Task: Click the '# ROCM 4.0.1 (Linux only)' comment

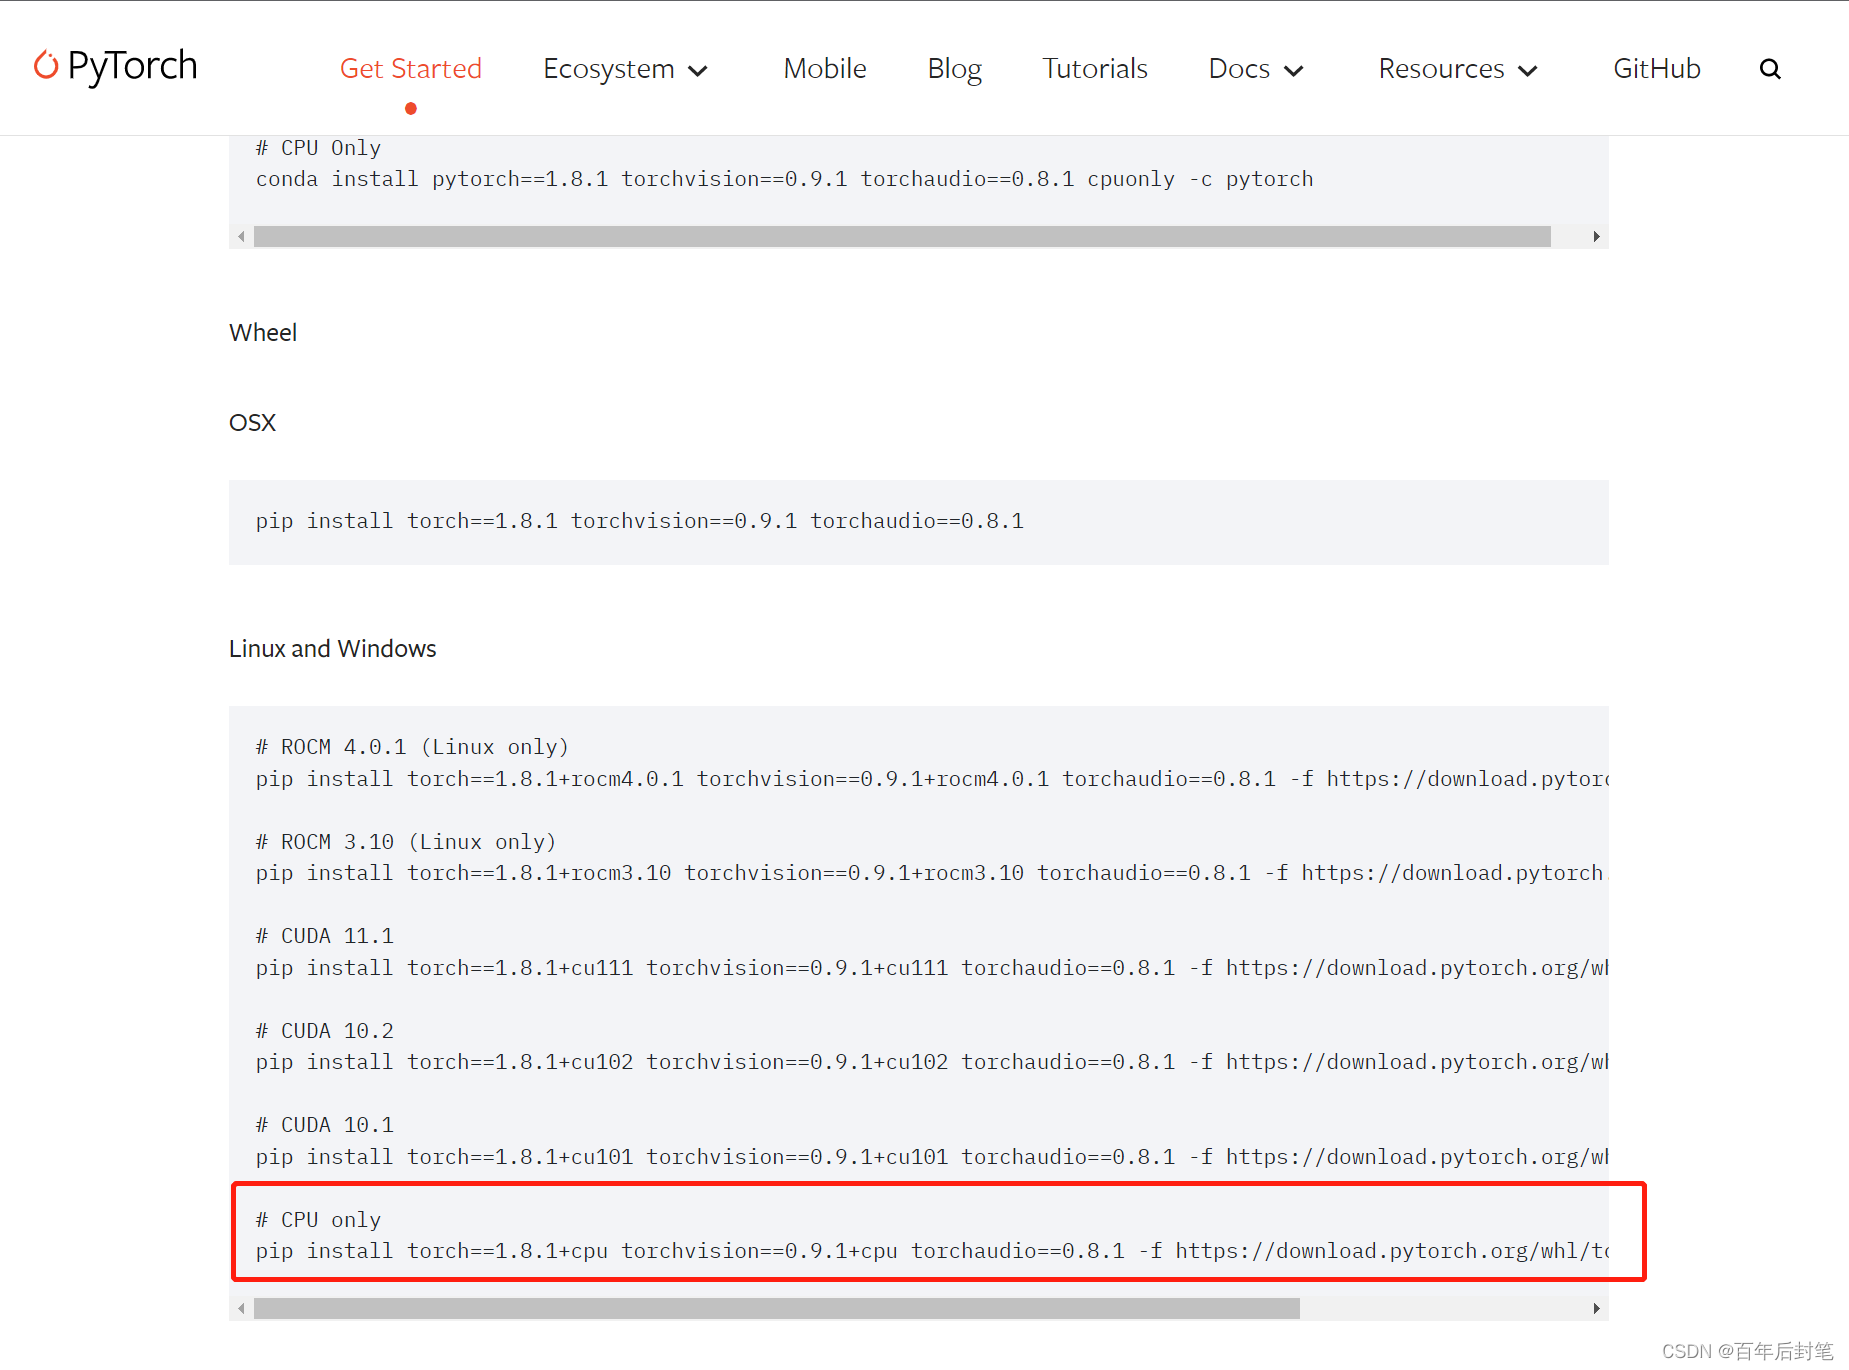Action: point(412,747)
